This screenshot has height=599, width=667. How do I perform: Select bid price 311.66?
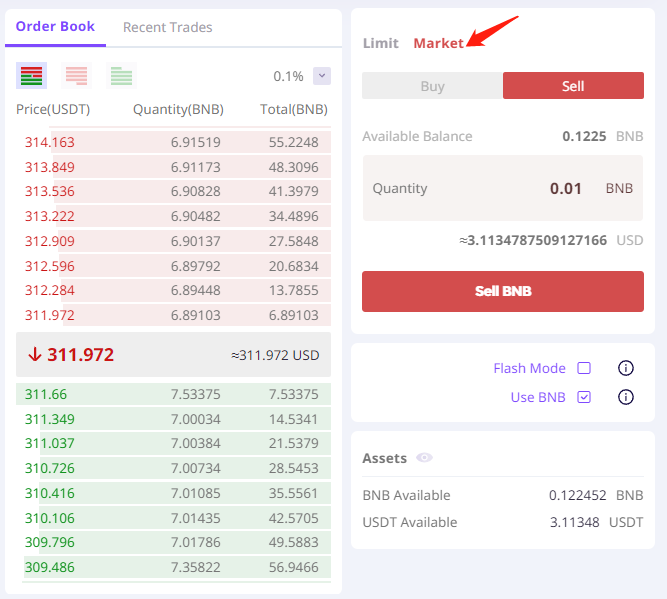point(46,394)
